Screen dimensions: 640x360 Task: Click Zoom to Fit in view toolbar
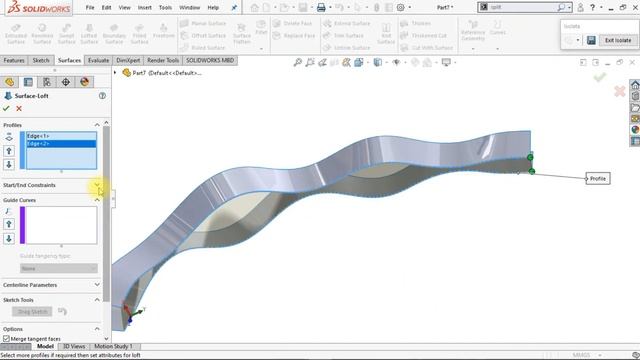[x=298, y=62]
